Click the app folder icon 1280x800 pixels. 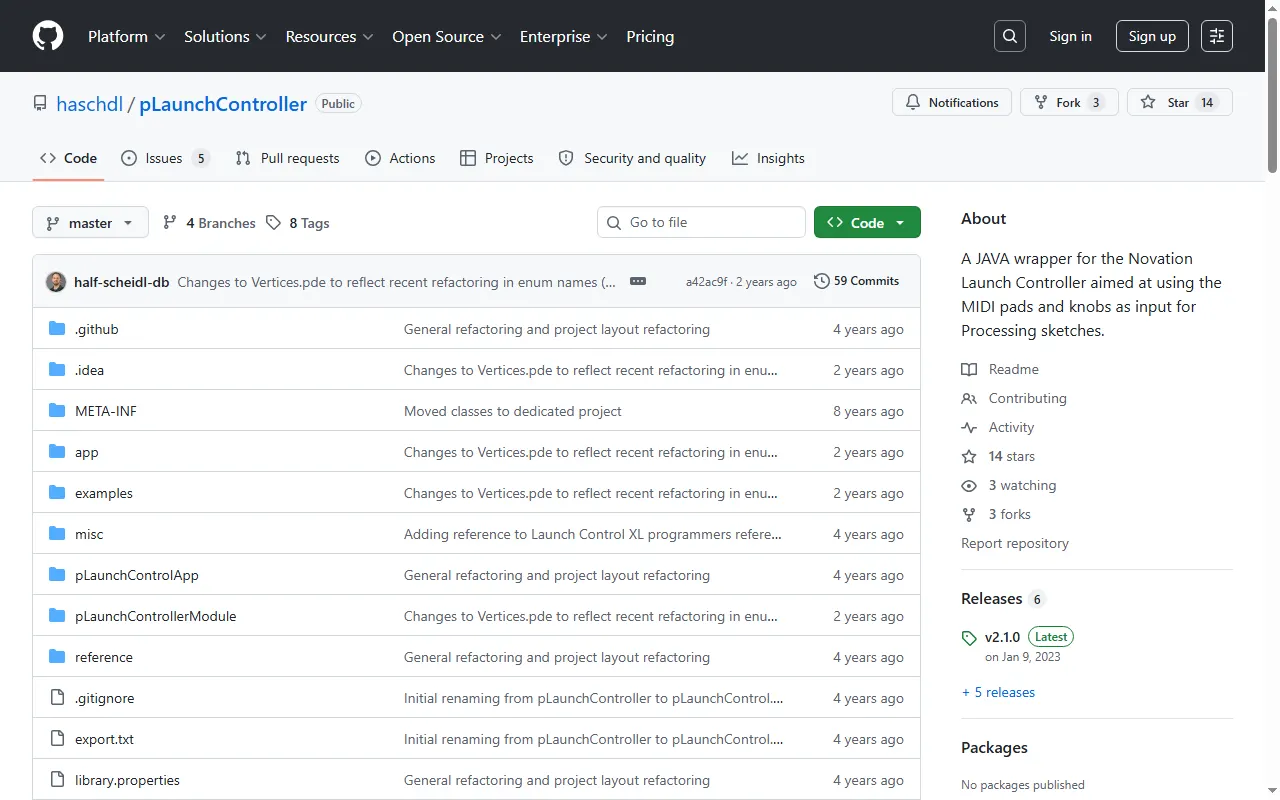pyautogui.click(x=57, y=452)
